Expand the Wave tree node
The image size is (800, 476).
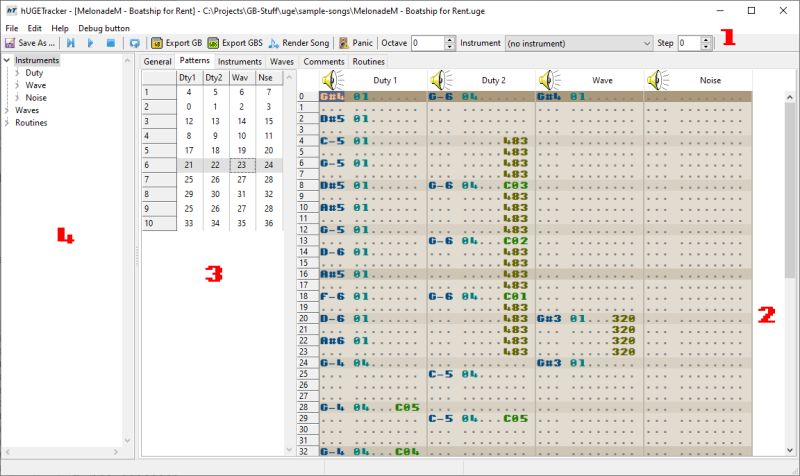coord(17,85)
